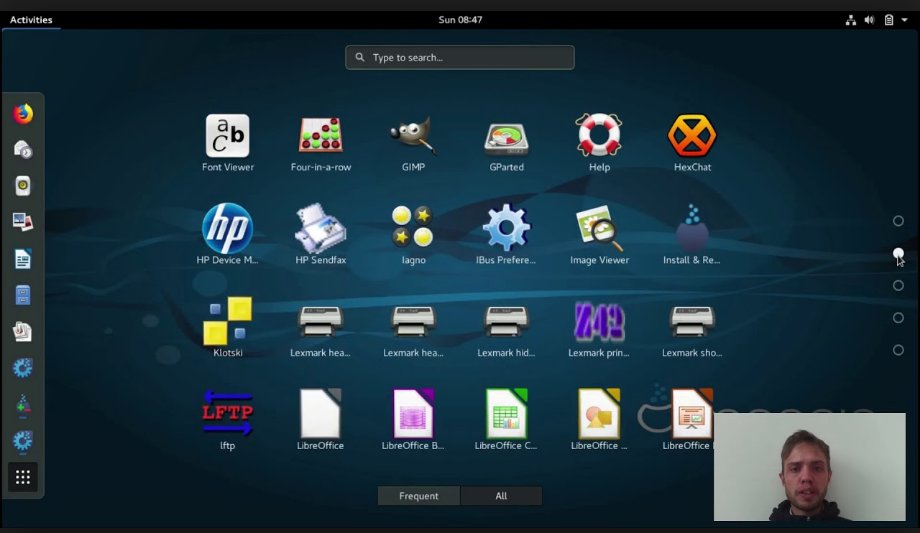Launch LibreOffice Base
This screenshot has height=533, width=920.
pos(413,413)
